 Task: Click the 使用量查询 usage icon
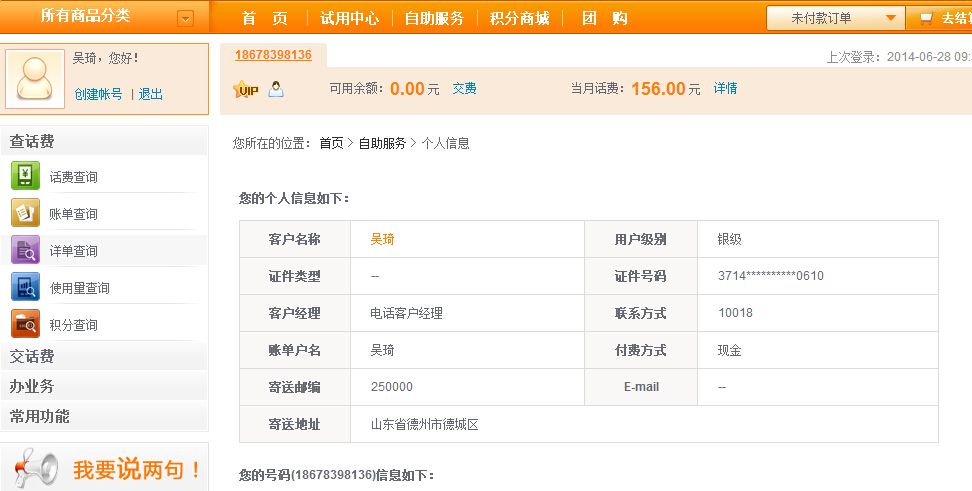click(25, 287)
